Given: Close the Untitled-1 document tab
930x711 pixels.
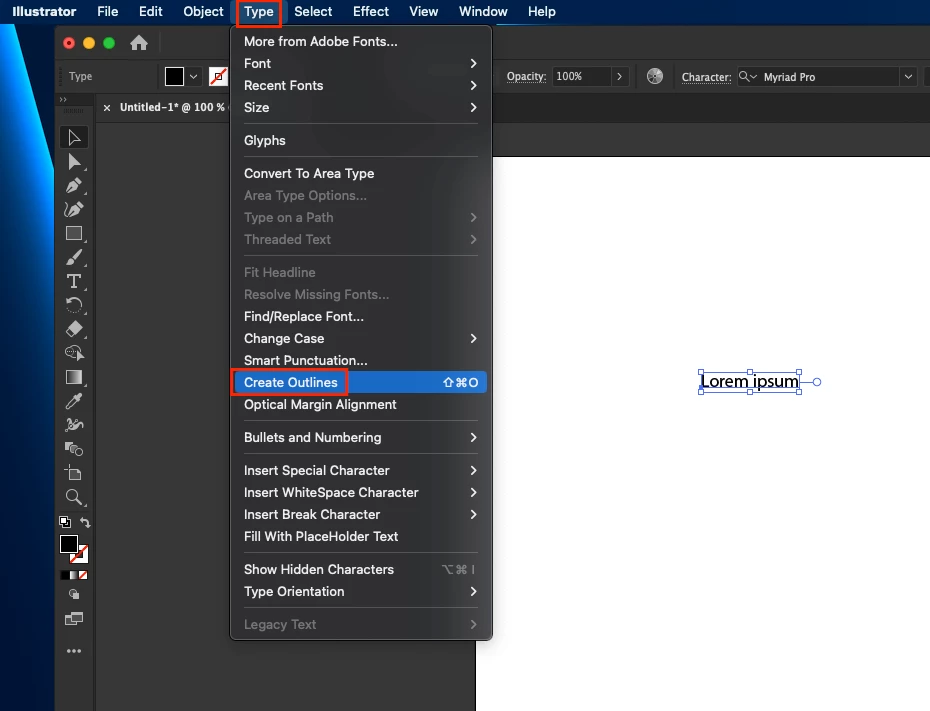Looking at the screenshot, I should click(107, 108).
